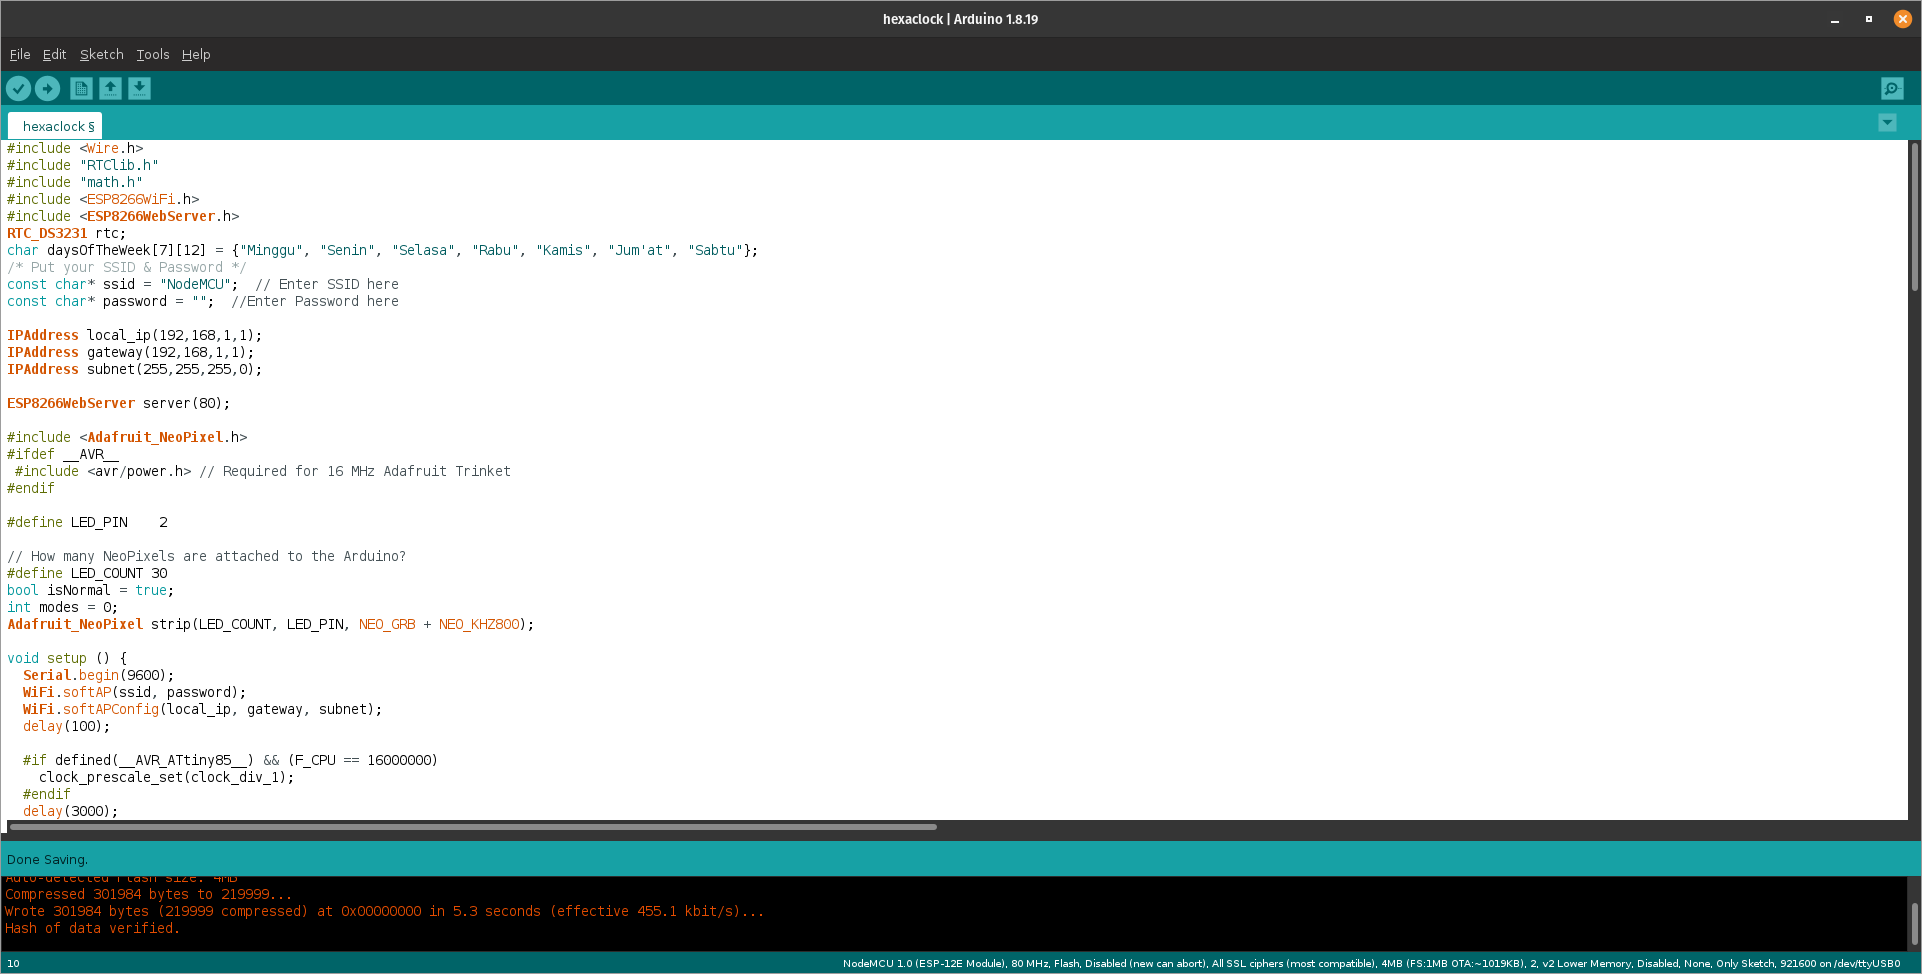Open the Edit menu
1922x974 pixels.
(x=54, y=55)
